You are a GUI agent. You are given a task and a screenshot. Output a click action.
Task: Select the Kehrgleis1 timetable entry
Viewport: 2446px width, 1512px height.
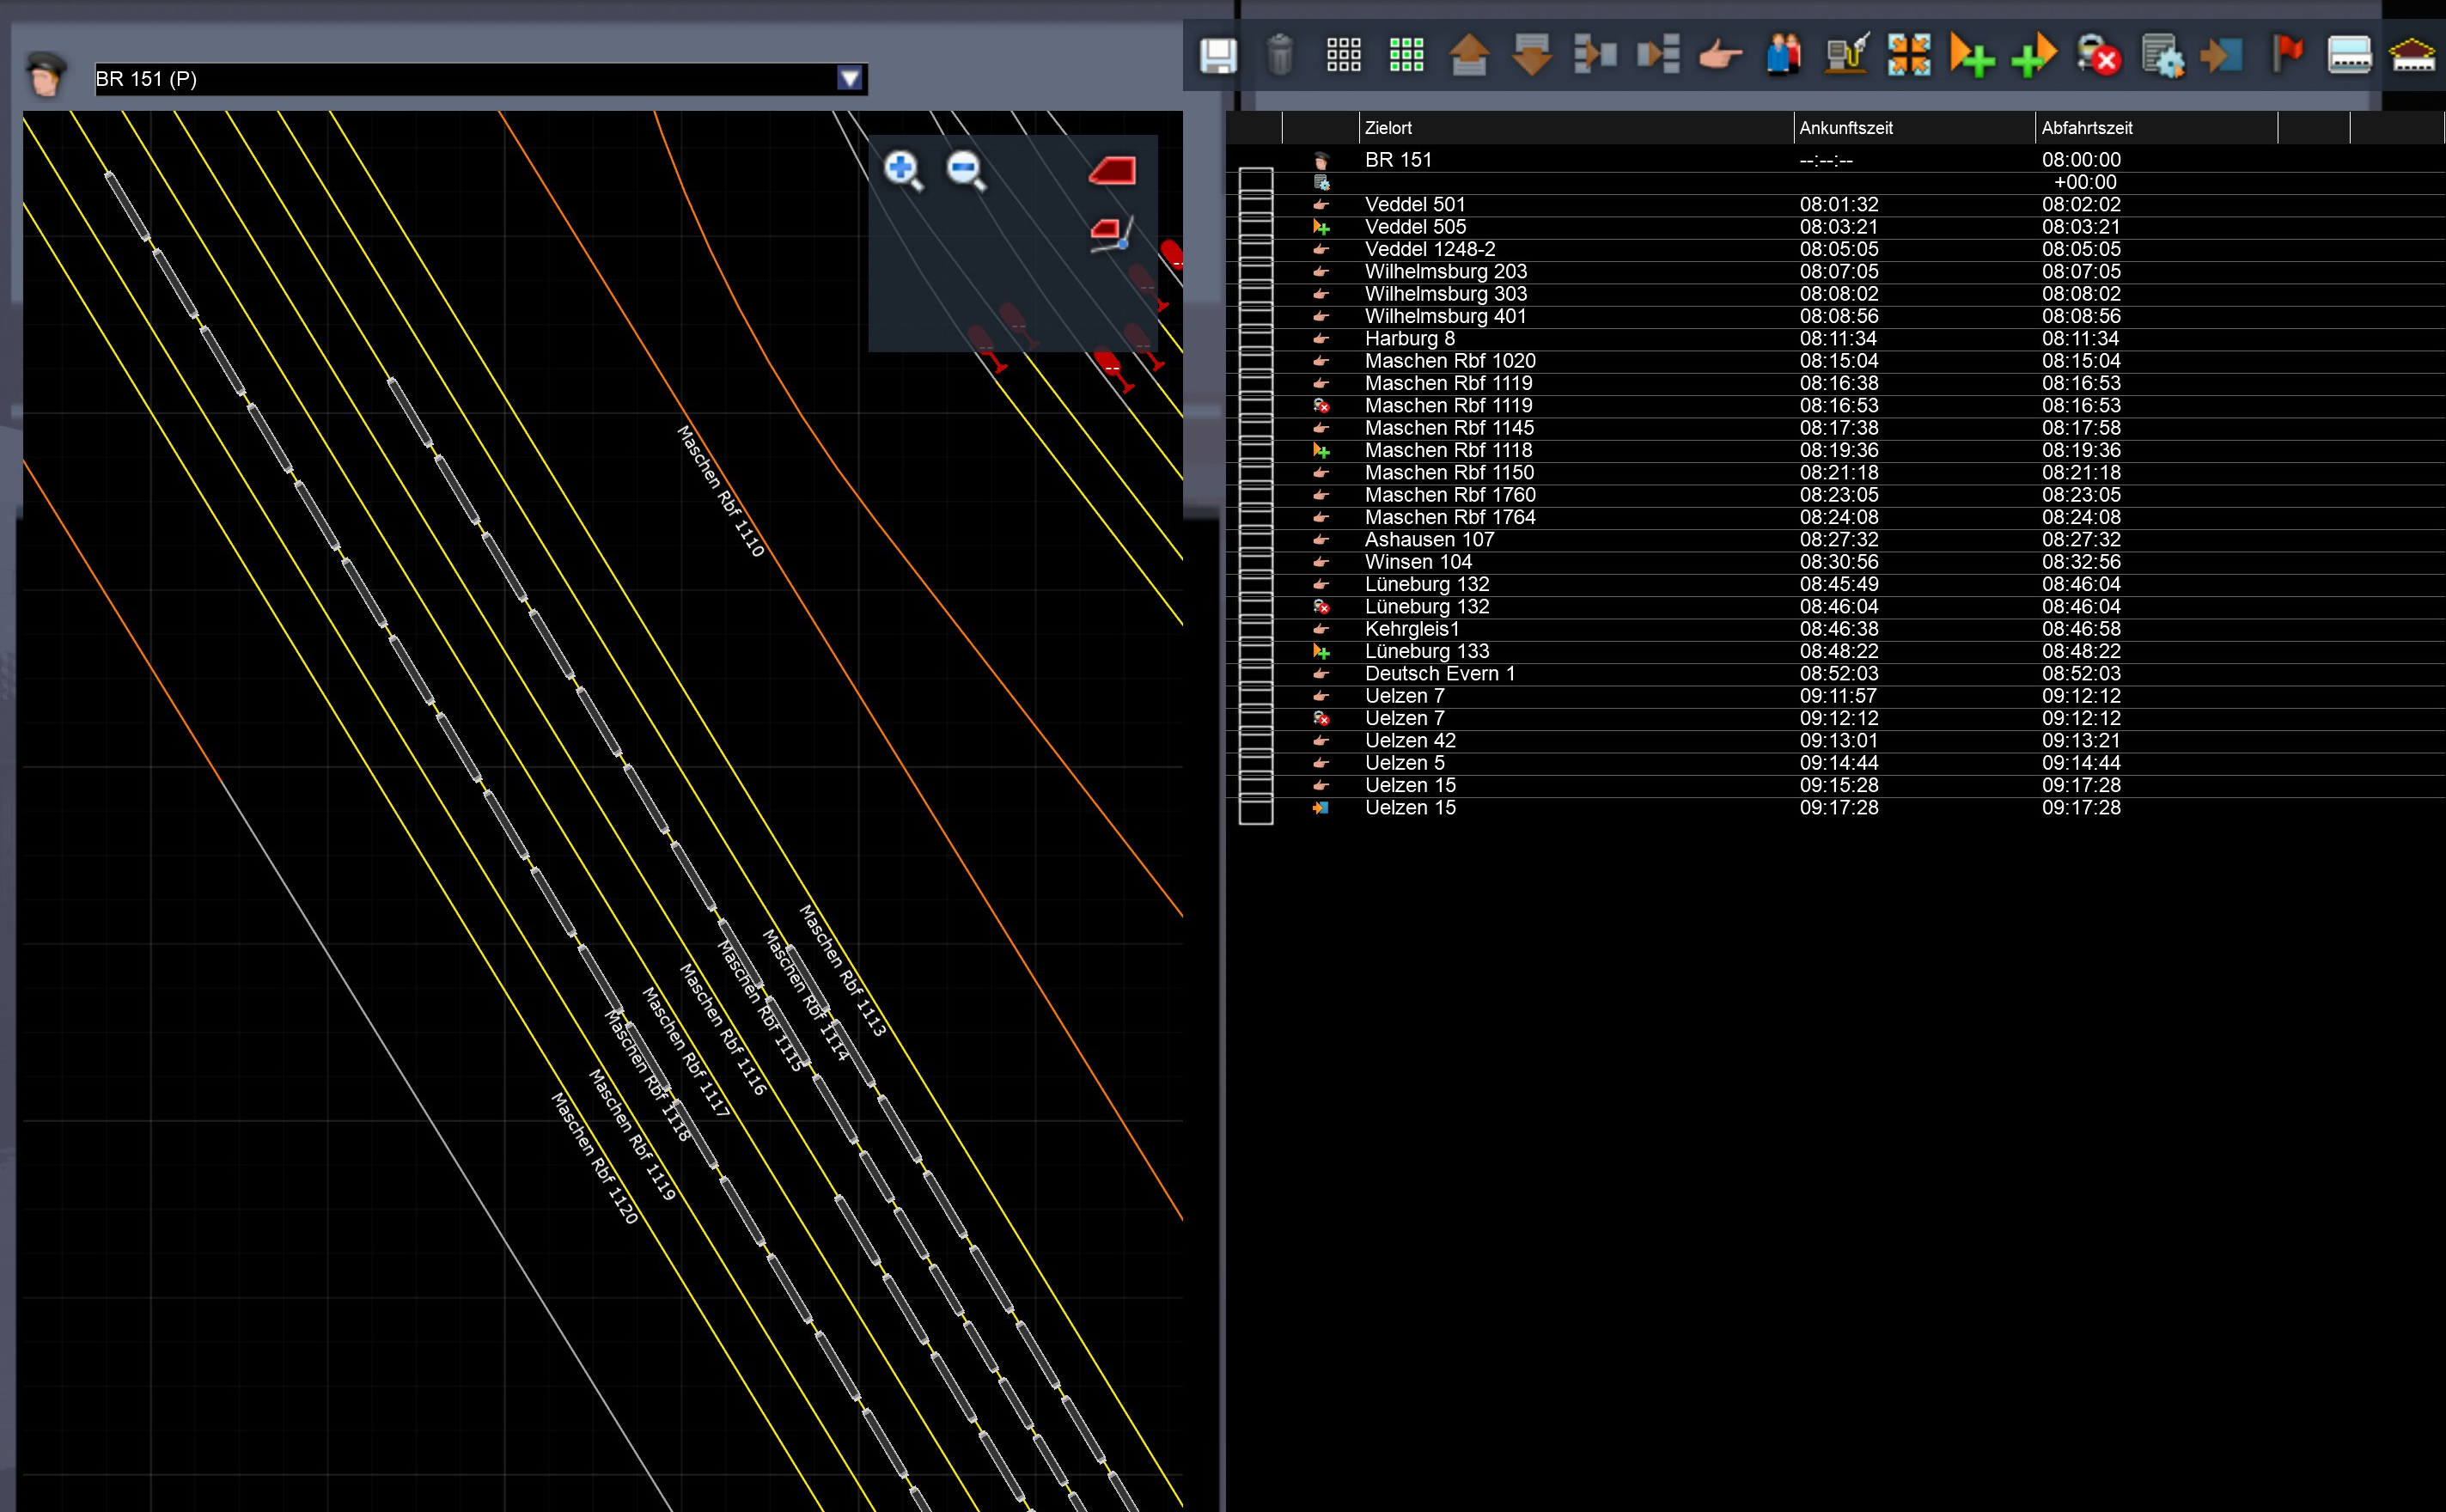tap(1412, 629)
